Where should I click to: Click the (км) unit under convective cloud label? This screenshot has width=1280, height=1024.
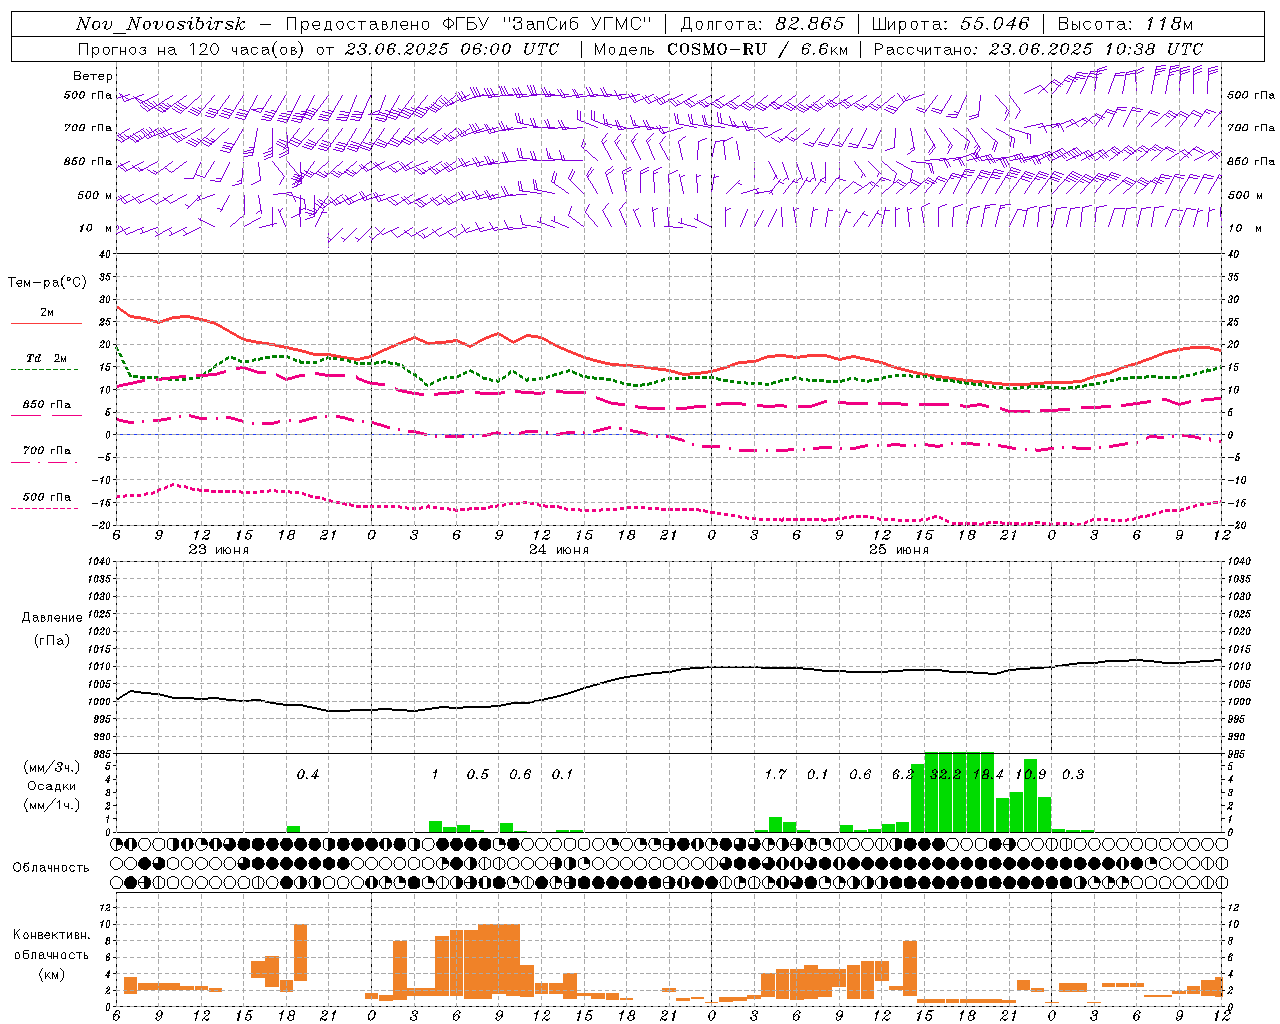51,974
